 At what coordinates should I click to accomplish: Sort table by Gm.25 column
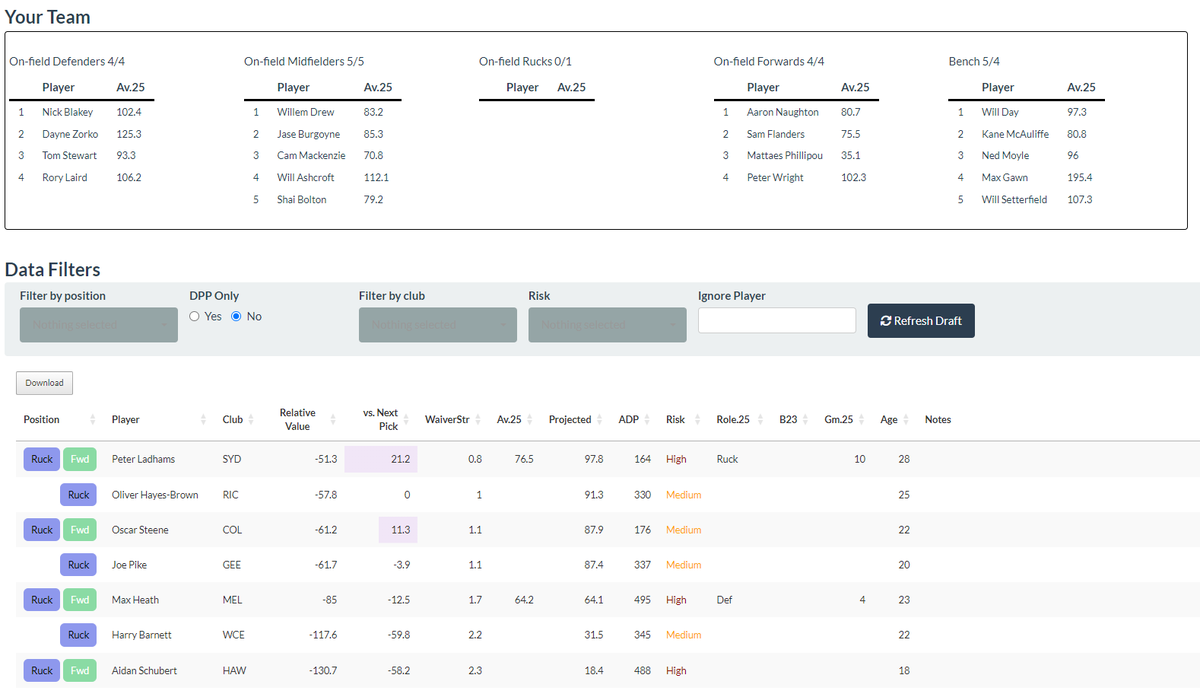845,419
